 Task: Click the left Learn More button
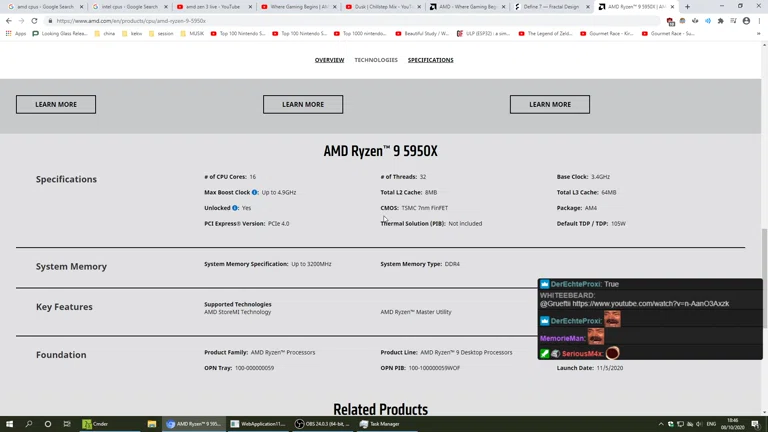56,104
